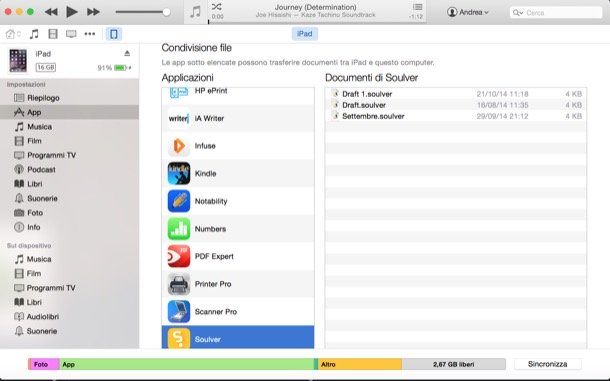Viewport: 610px width, 381px height.
Task: Select Numbers in the applications list
Action: click(238, 229)
